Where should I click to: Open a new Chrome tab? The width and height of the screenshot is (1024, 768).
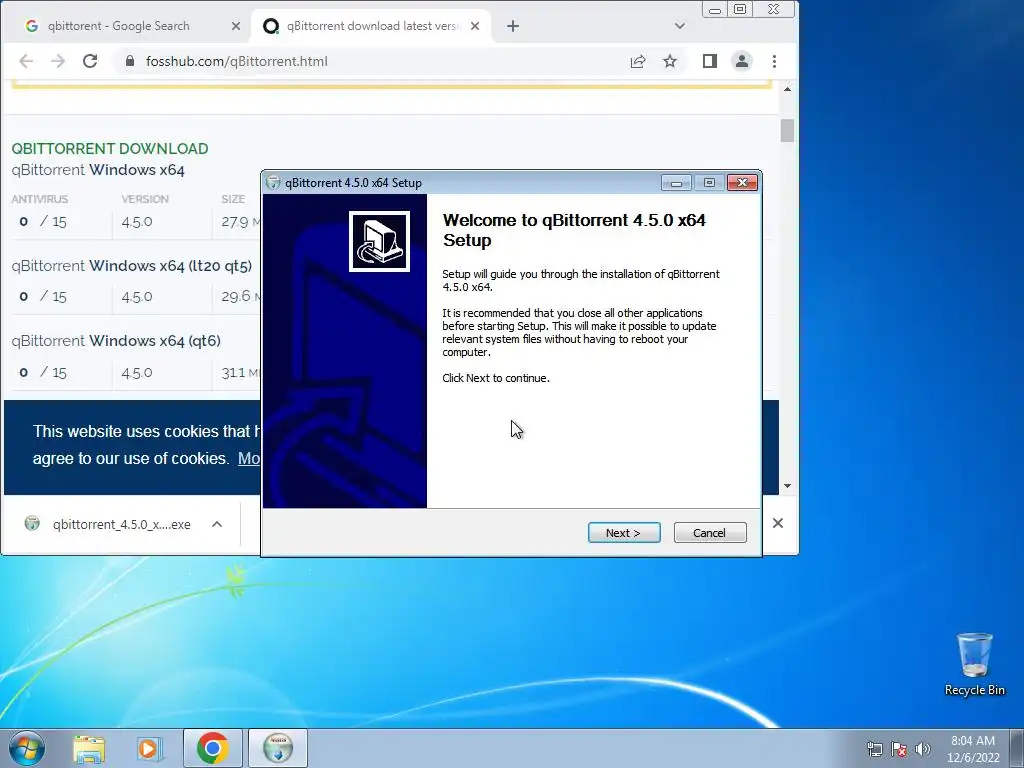click(513, 26)
